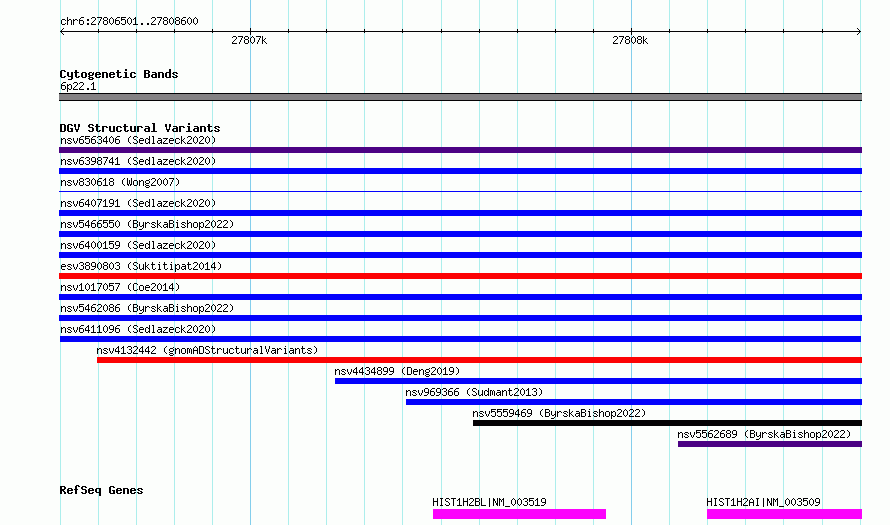Open HIST1H2AI|NM_003509 gene label

(763, 502)
